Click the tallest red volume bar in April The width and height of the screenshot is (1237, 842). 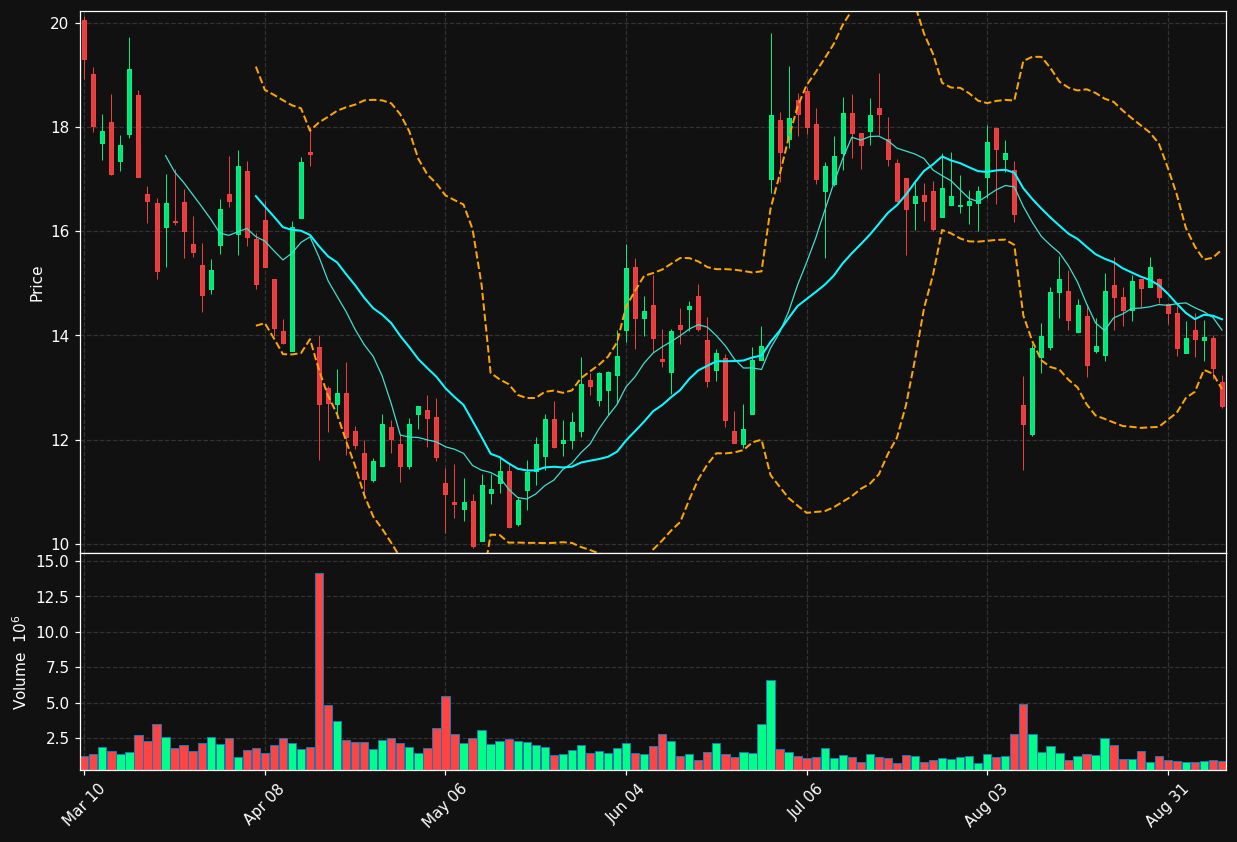tap(319, 671)
